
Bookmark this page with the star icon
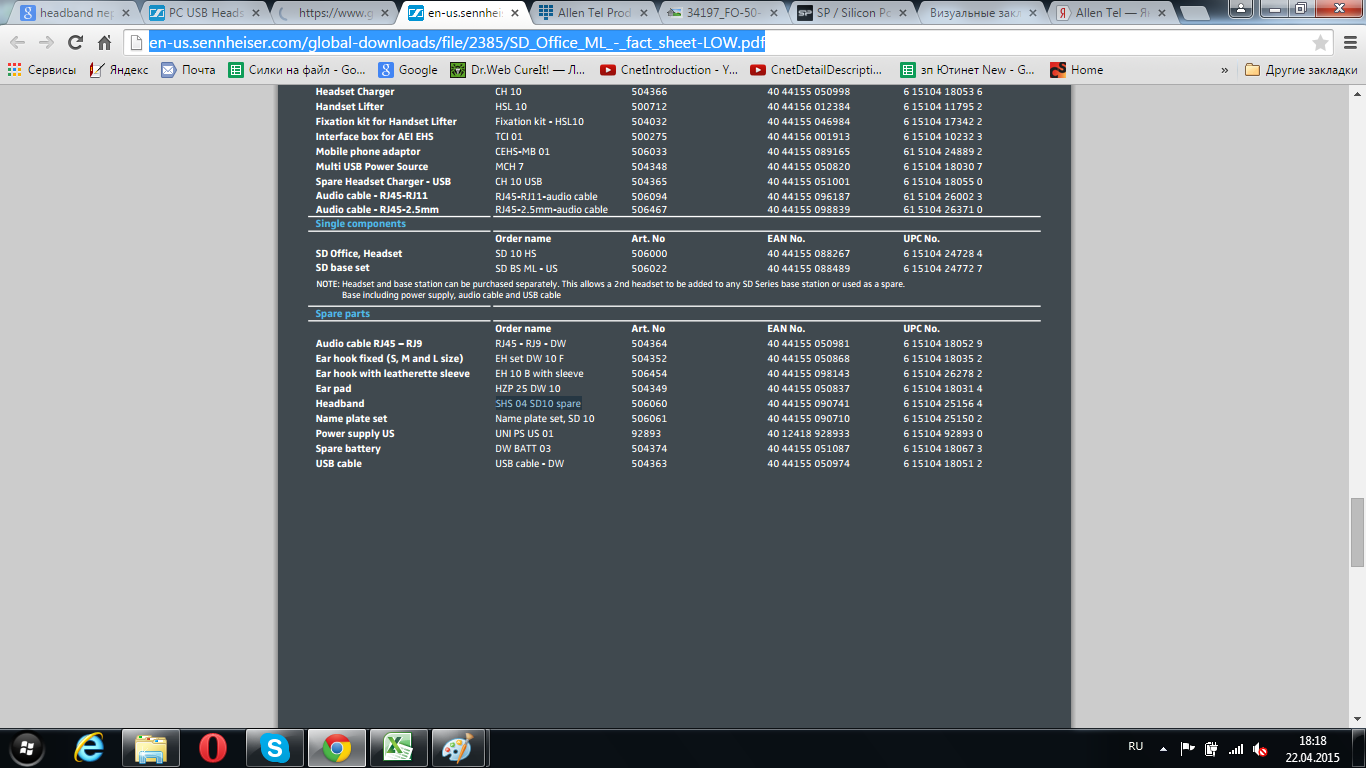point(1320,43)
